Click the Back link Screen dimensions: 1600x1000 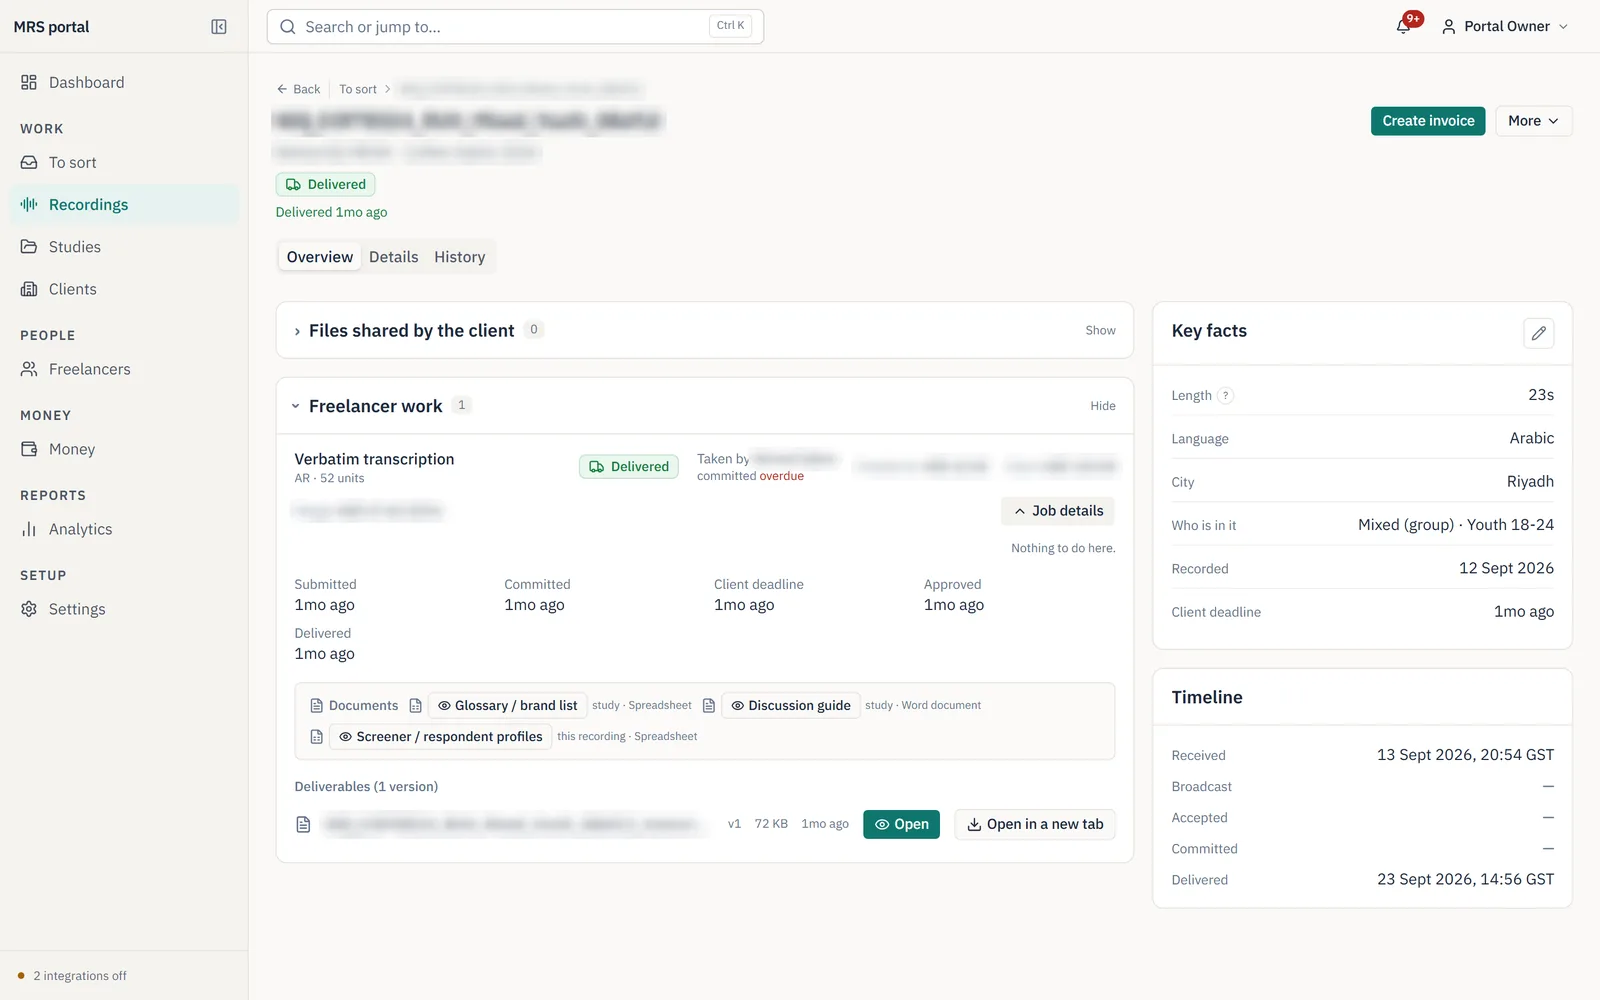pyautogui.click(x=298, y=89)
